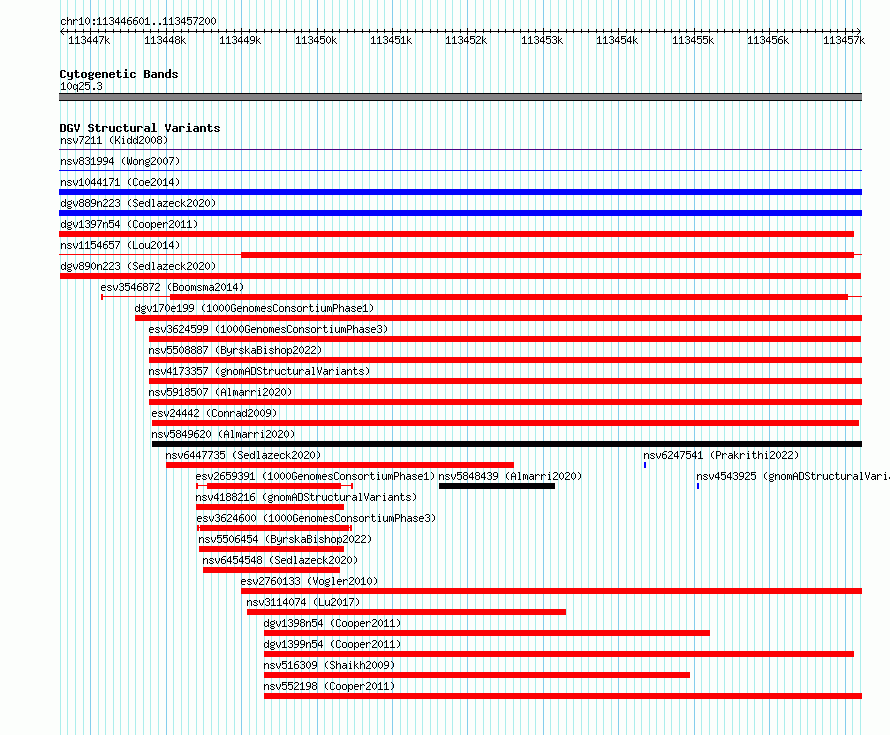Select nsv4173357 (gnomADStructuralVariants) label

pyautogui.click(x=259, y=371)
